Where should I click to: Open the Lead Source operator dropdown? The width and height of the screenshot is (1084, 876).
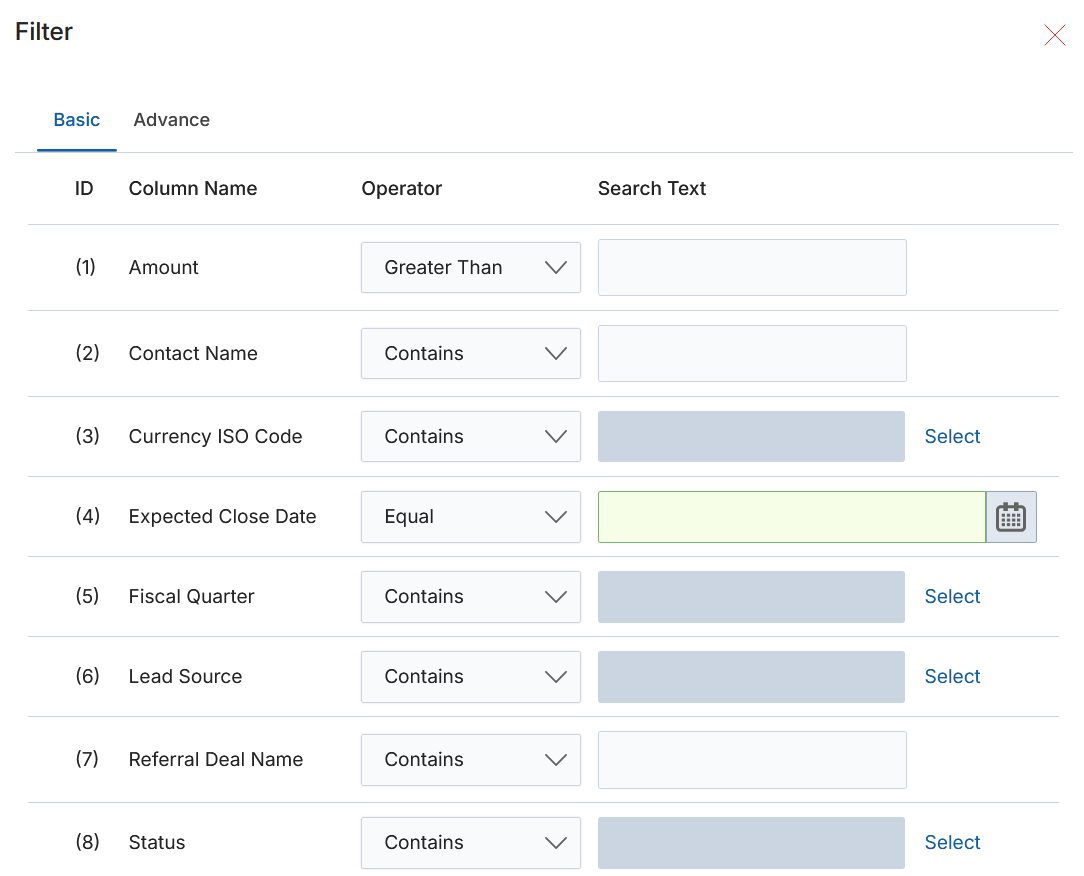(471, 677)
